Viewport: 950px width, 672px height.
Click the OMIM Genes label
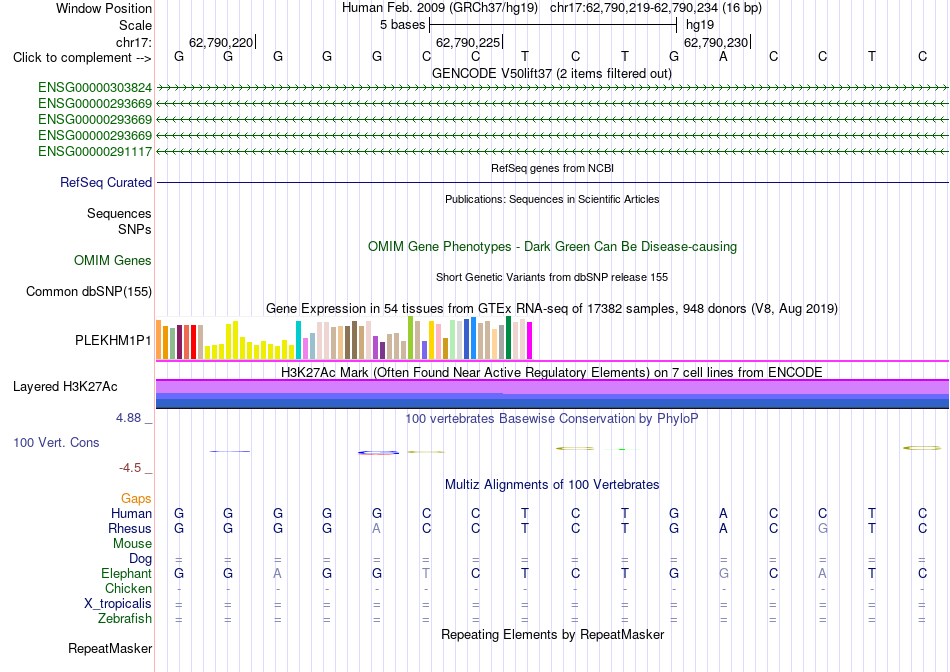pos(112,261)
